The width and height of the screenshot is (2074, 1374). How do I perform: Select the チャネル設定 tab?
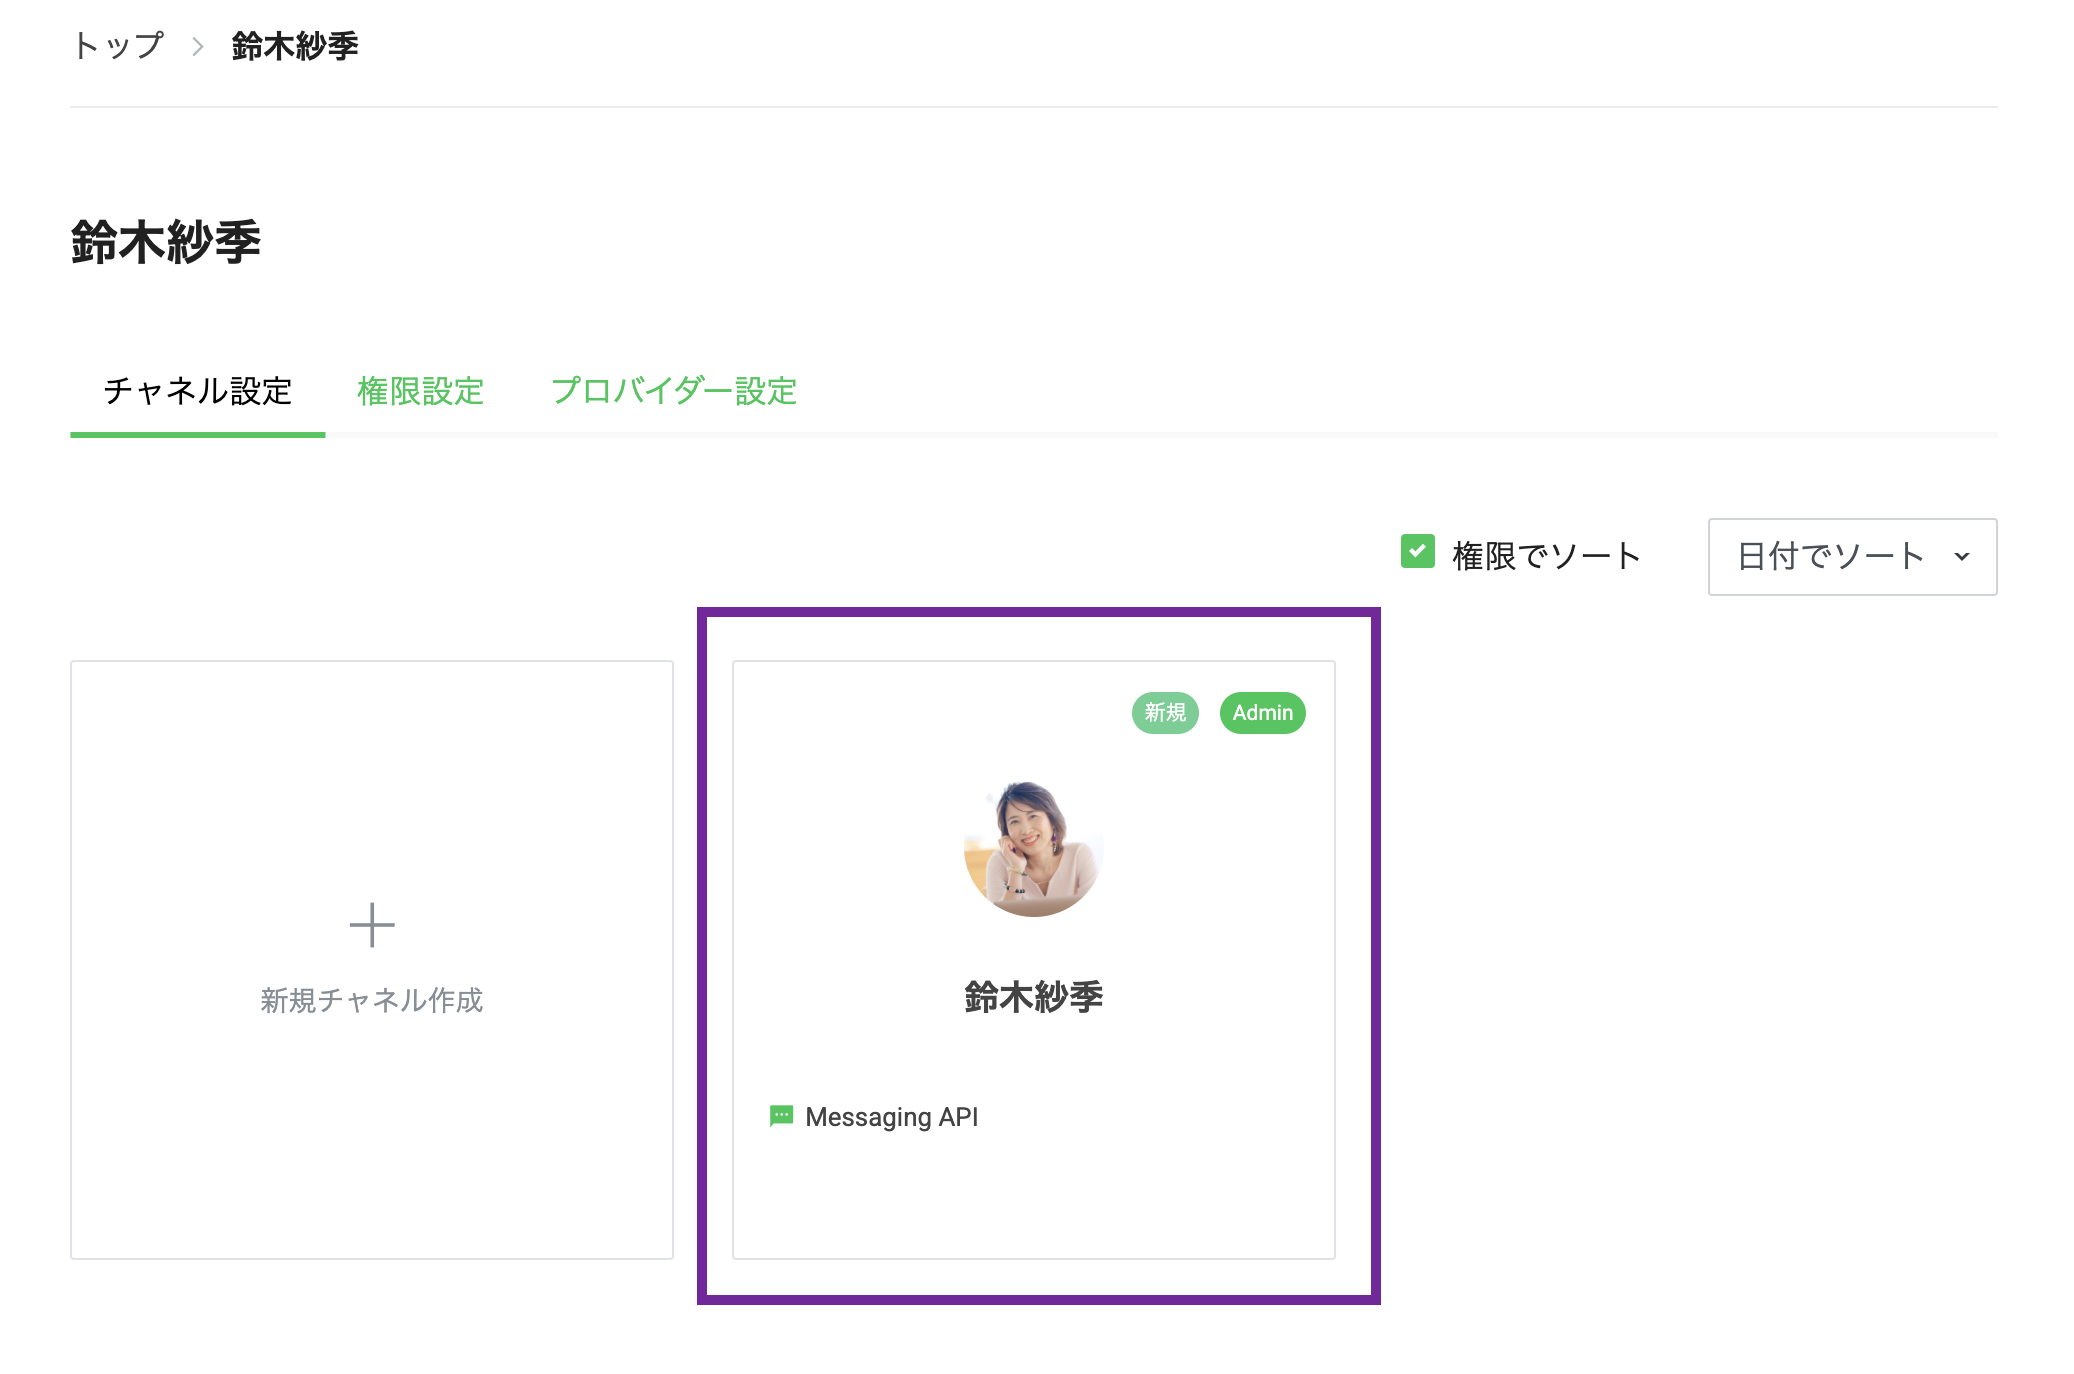(198, 391)
